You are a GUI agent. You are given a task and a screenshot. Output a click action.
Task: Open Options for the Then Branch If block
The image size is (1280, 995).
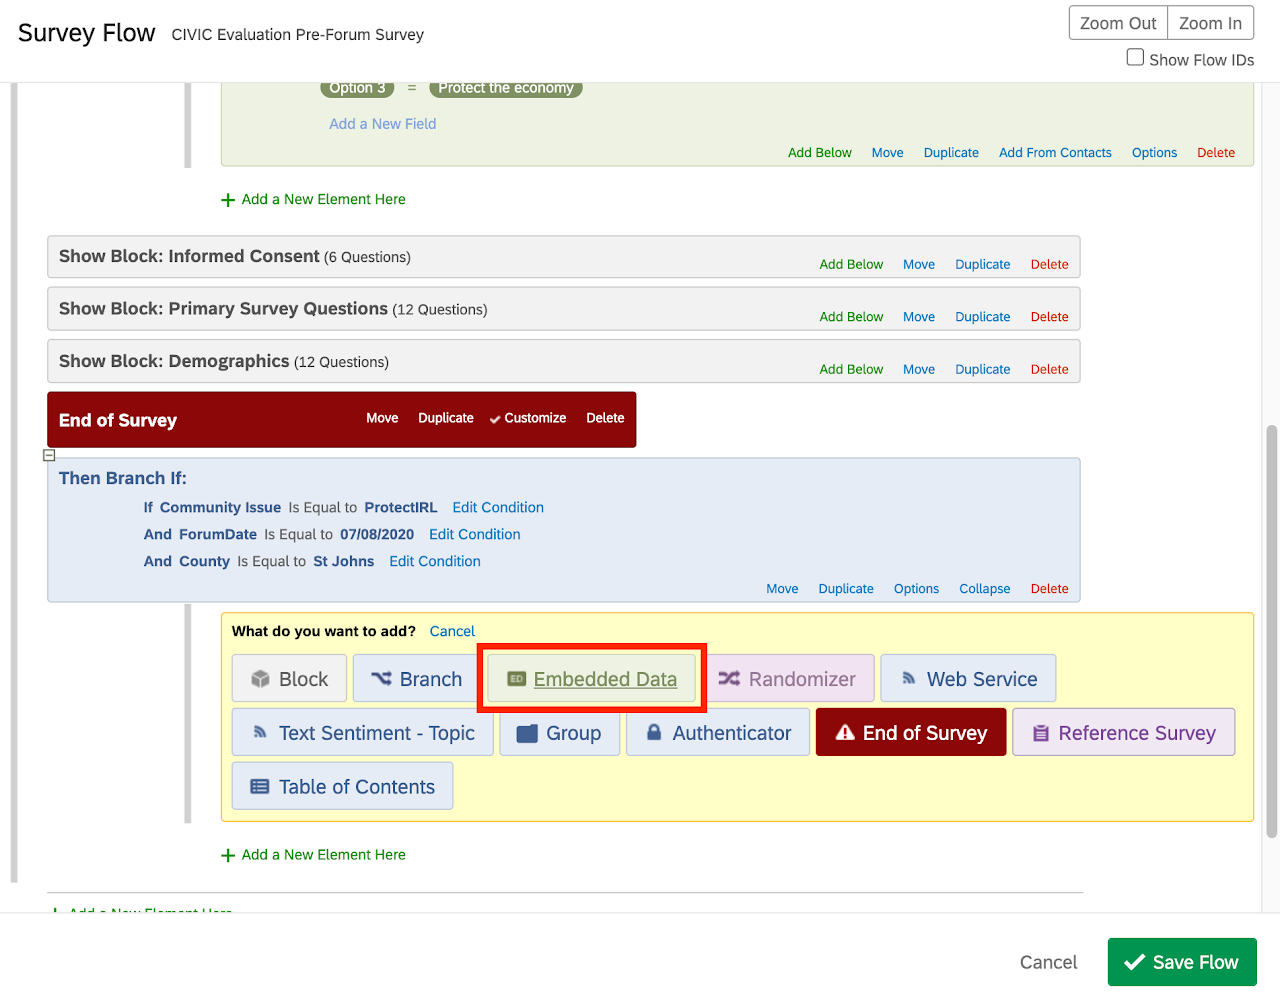[916, 589]
